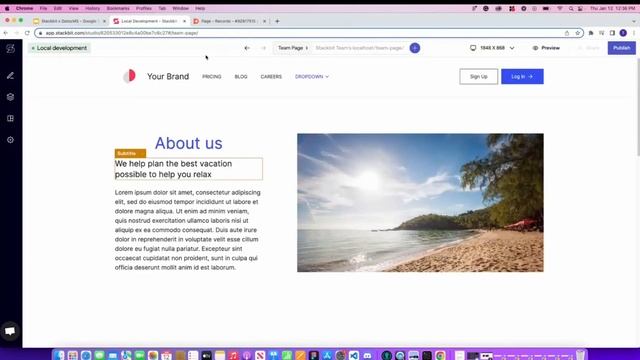Switch to the Local Development Stackbit tab
This screenshot has width=640, height=360.
(149, 21)
